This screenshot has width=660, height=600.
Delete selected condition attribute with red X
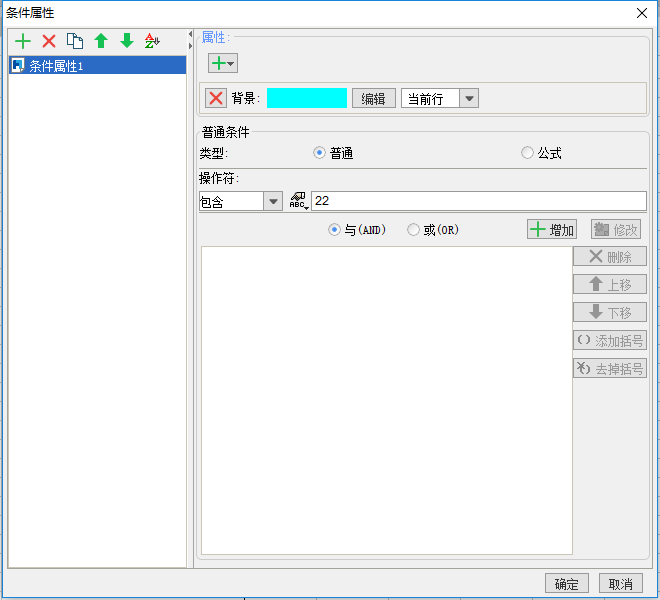tap(49, 41)
